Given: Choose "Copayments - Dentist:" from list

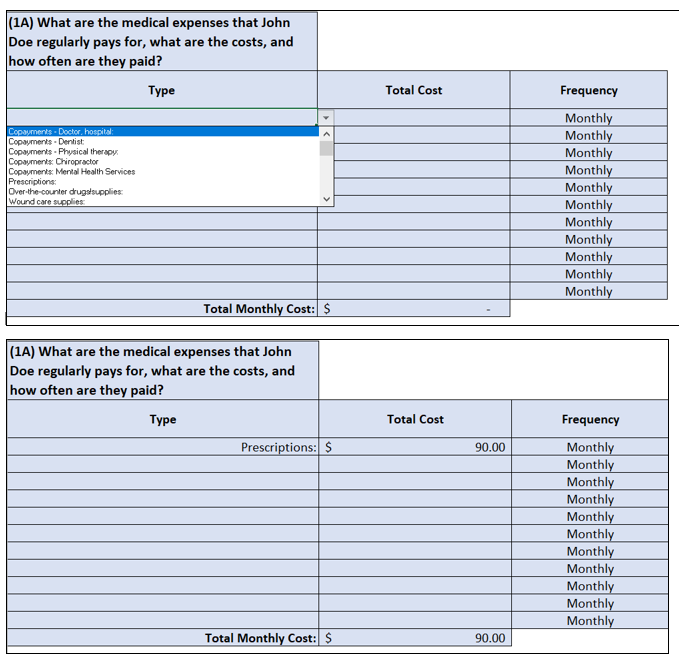Looking at the screenshot, I should pyautogui.click(x=163, y=141).
